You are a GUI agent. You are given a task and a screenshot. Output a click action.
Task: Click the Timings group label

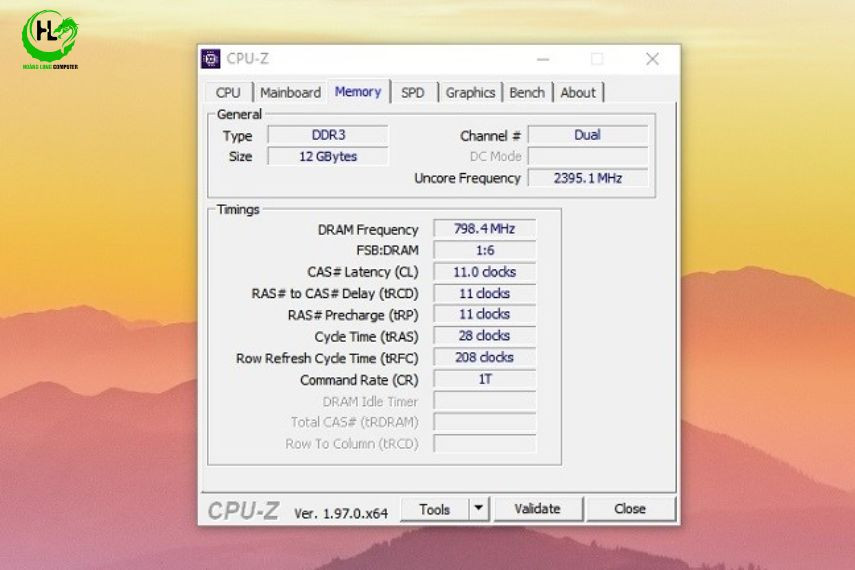[238, 209]
